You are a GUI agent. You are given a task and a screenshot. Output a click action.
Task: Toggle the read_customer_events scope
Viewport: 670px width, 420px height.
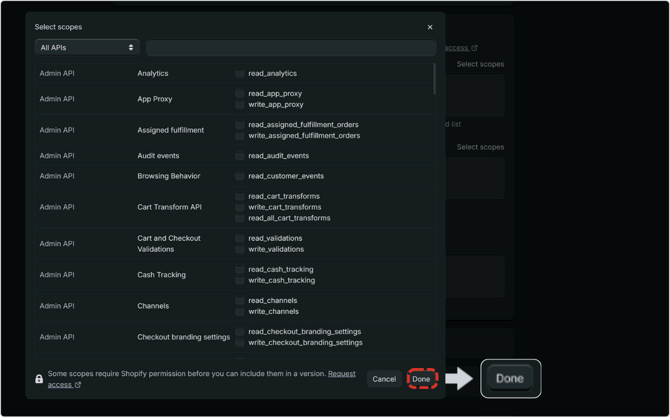[x=240, y=176]
